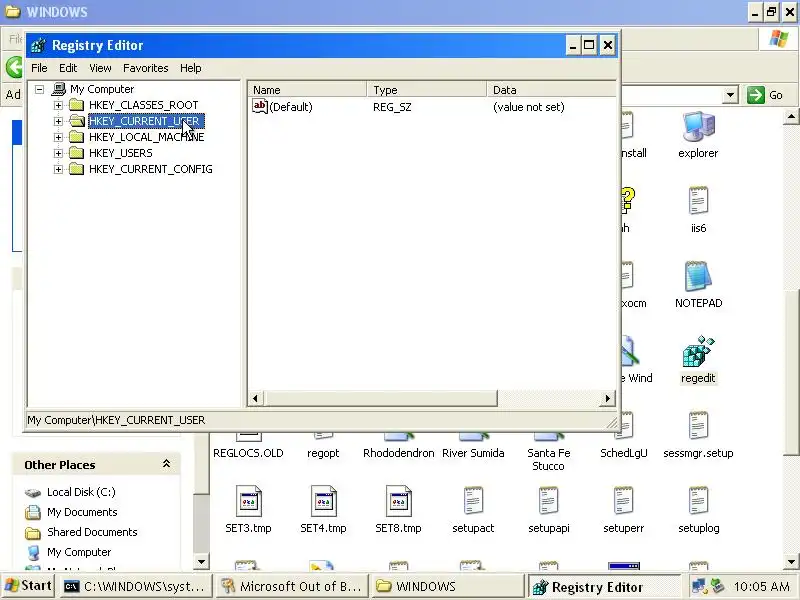Select the setupact file icon
This screenshot has width=800, height=600.
(473, 501)
